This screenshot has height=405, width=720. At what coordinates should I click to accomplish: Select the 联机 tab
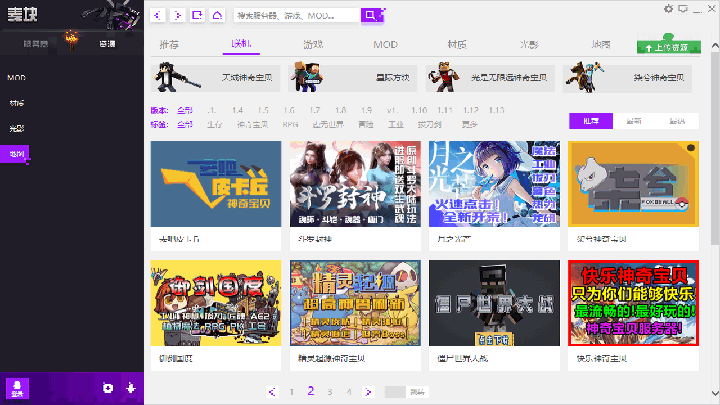pos(241,44)
